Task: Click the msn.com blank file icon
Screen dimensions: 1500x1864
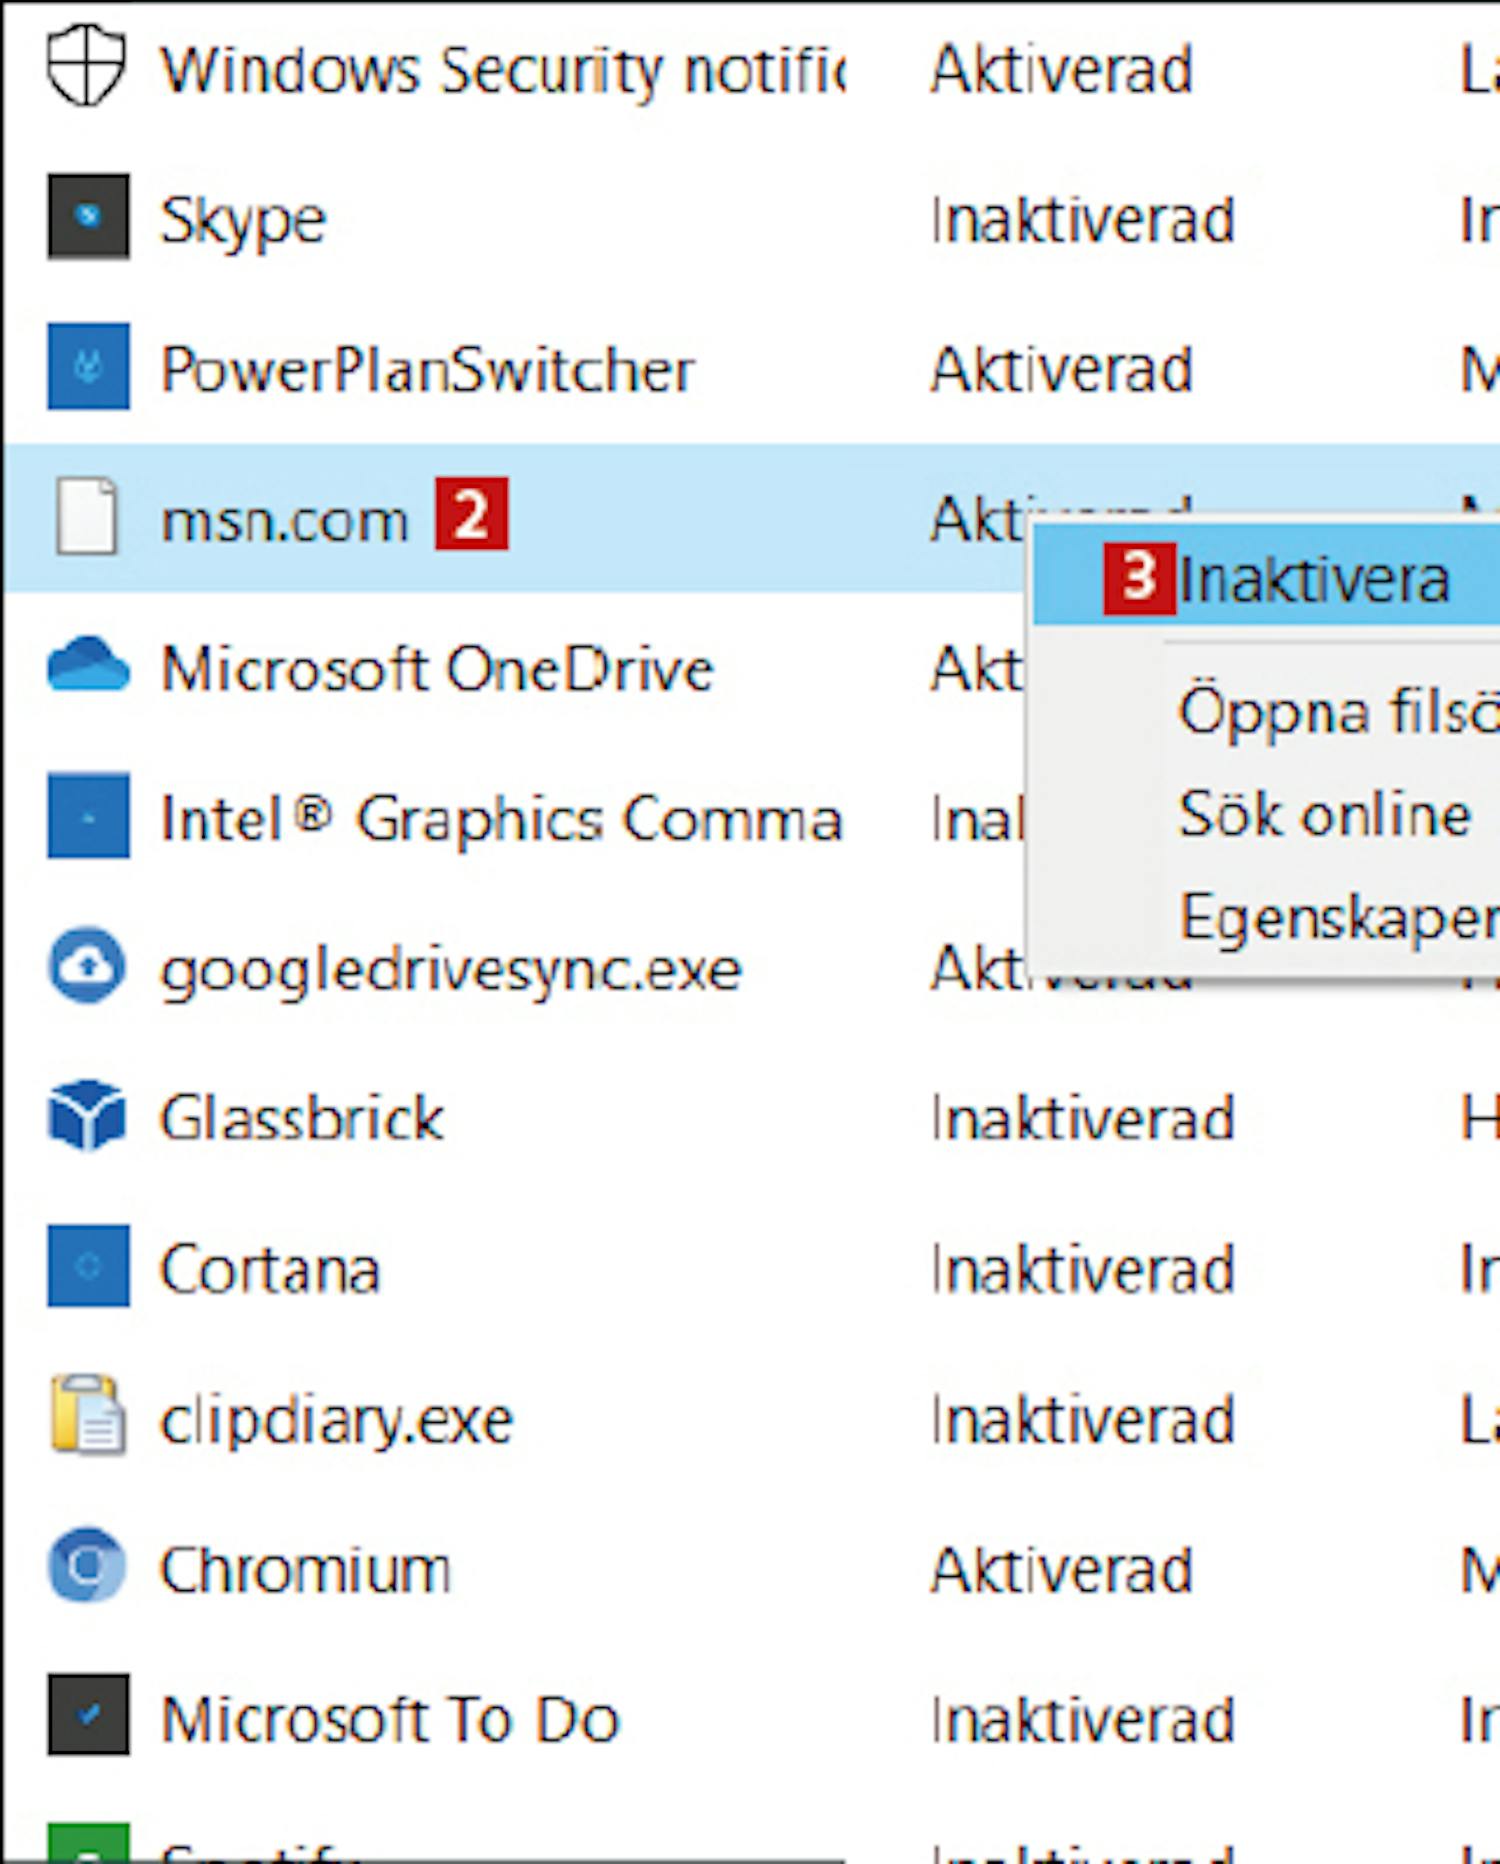Action: pyautogui.click(x=87, y=516)
